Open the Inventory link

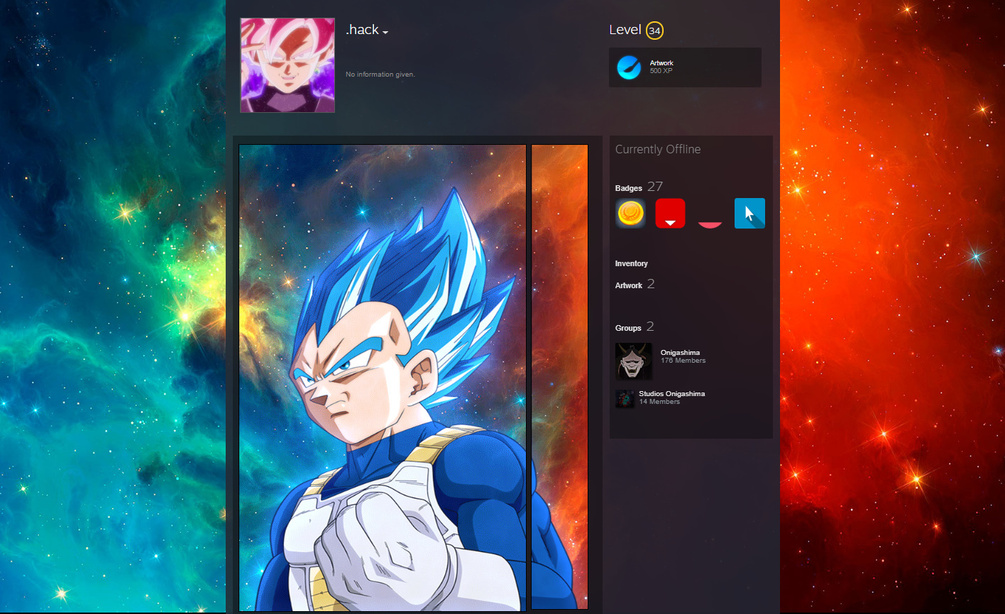tap(631, 263)
